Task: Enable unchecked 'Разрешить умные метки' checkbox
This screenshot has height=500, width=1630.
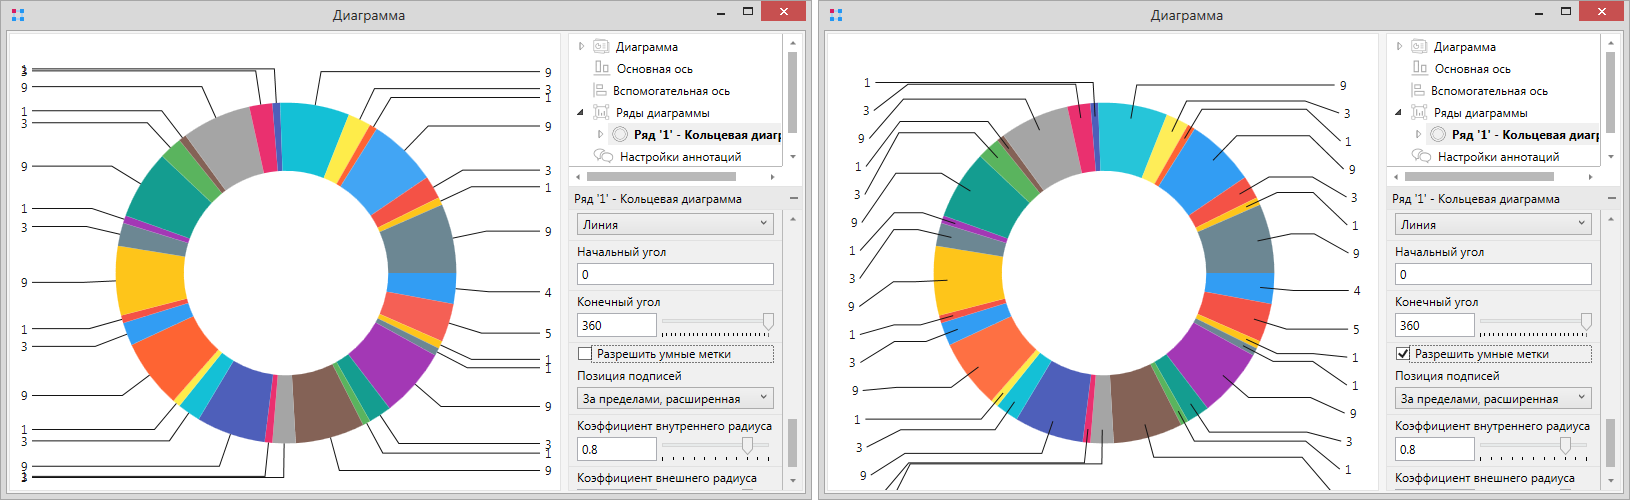Action: coord(585,354)
